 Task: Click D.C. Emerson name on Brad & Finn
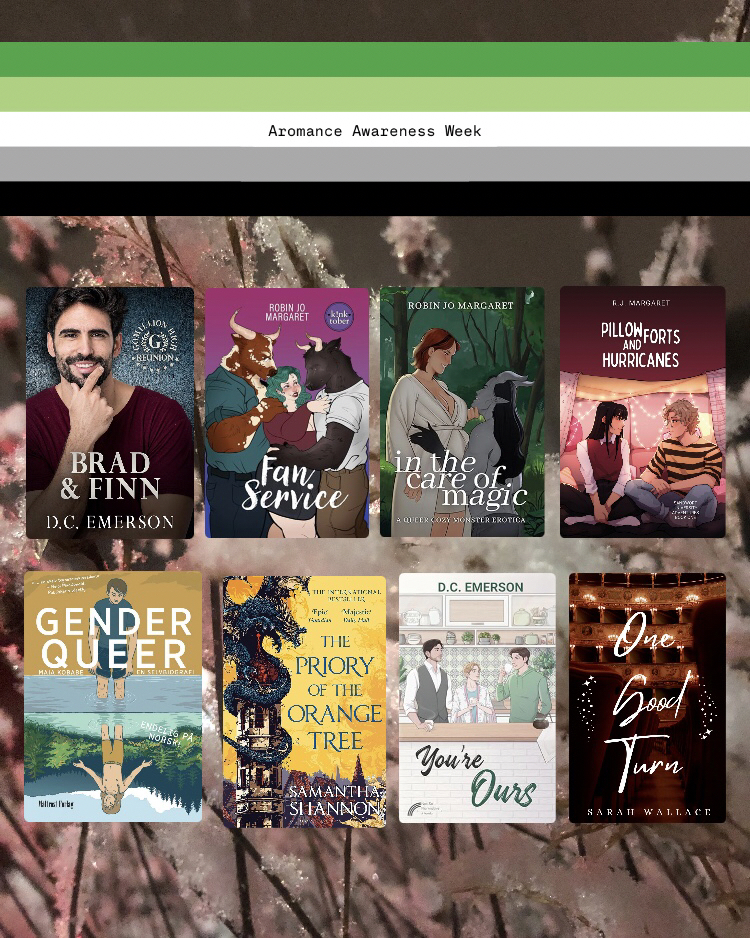[109, 522]
